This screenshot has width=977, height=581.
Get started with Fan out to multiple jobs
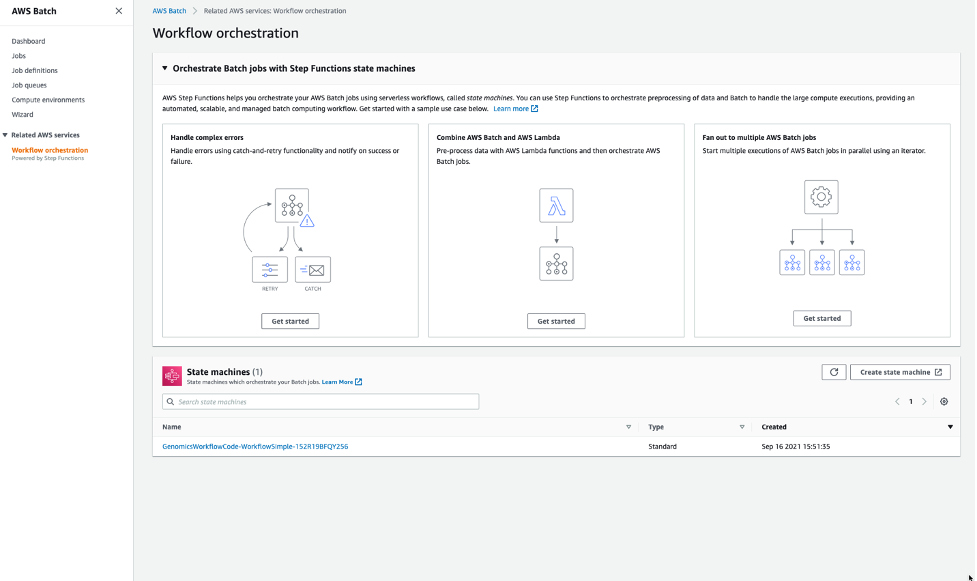click(x=822, y=318)
